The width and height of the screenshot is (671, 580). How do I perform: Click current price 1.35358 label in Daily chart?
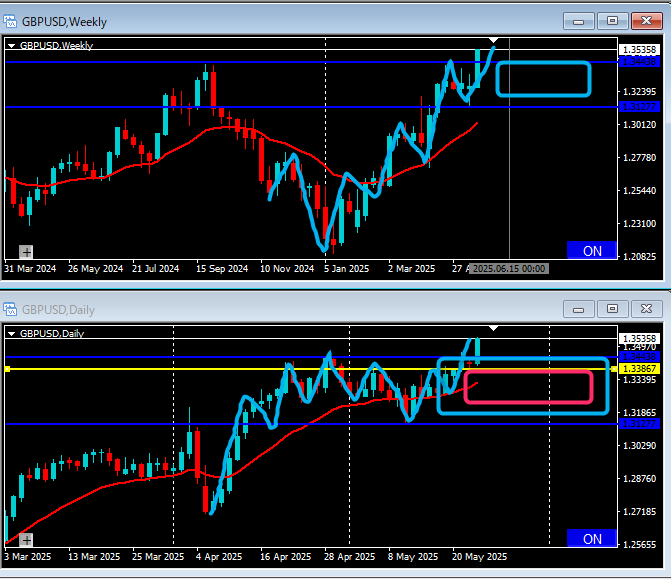point(639,338)
